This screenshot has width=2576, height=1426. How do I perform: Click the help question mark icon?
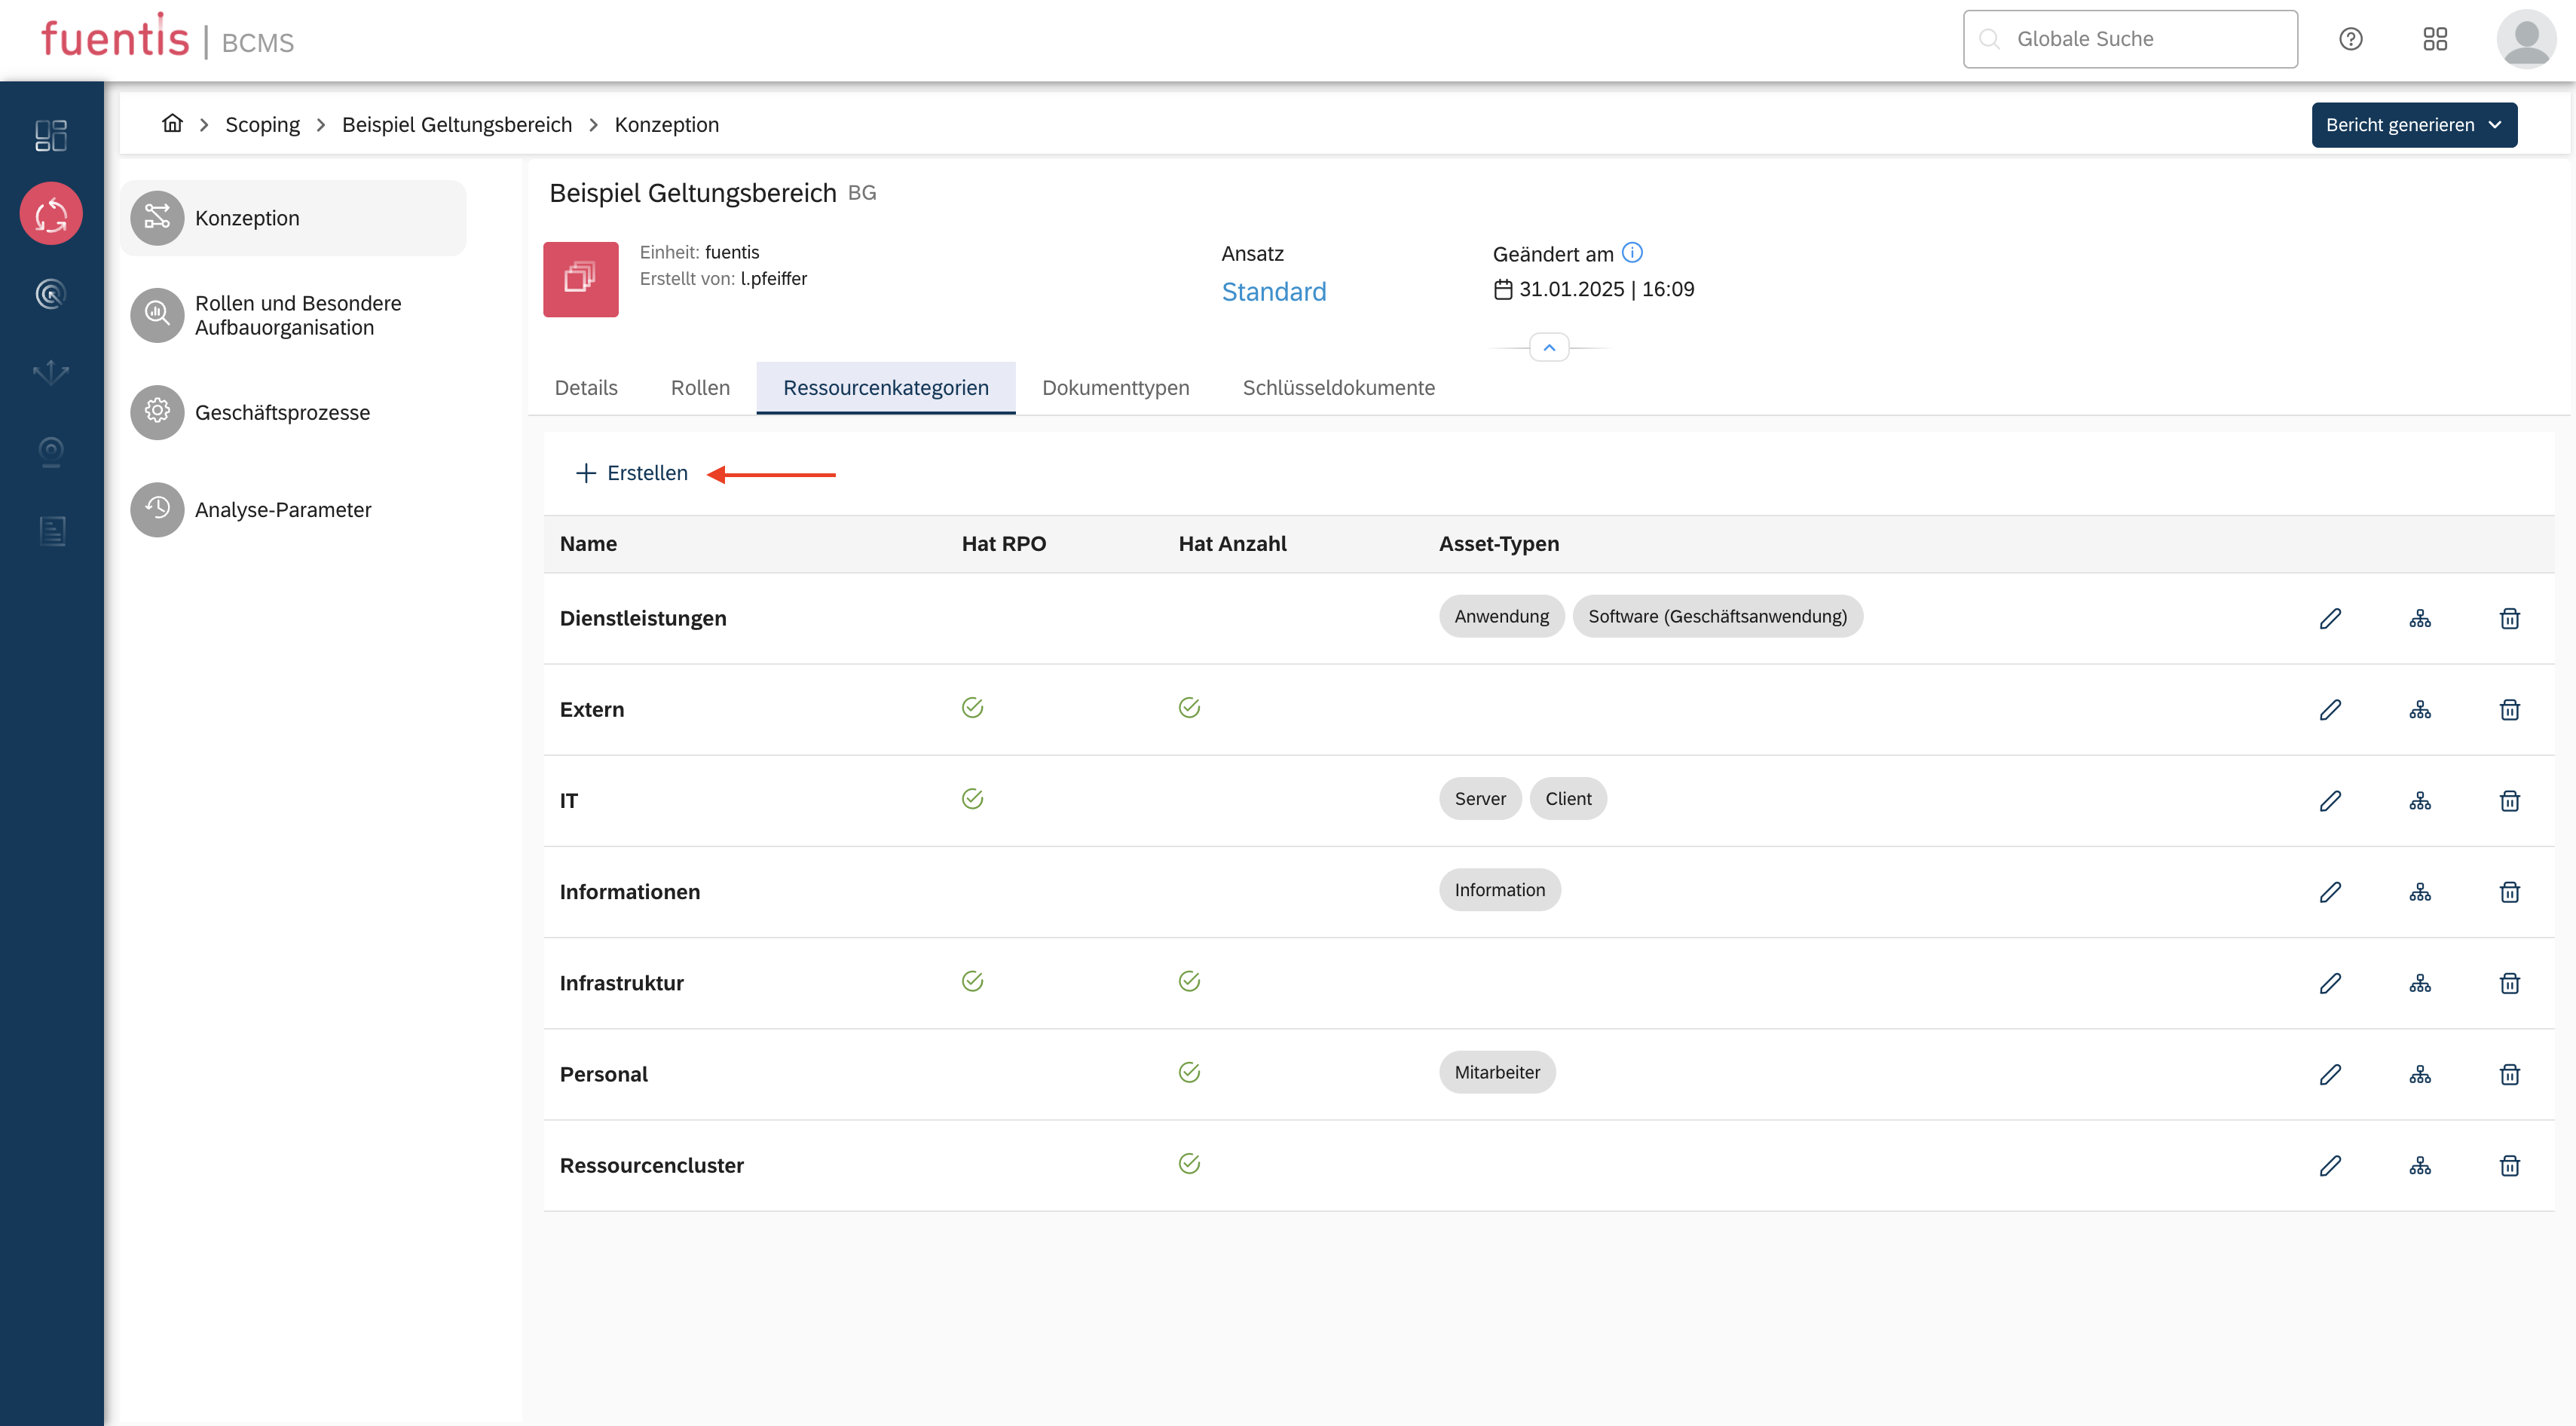pyautogui.click(x=2350, y=39)
